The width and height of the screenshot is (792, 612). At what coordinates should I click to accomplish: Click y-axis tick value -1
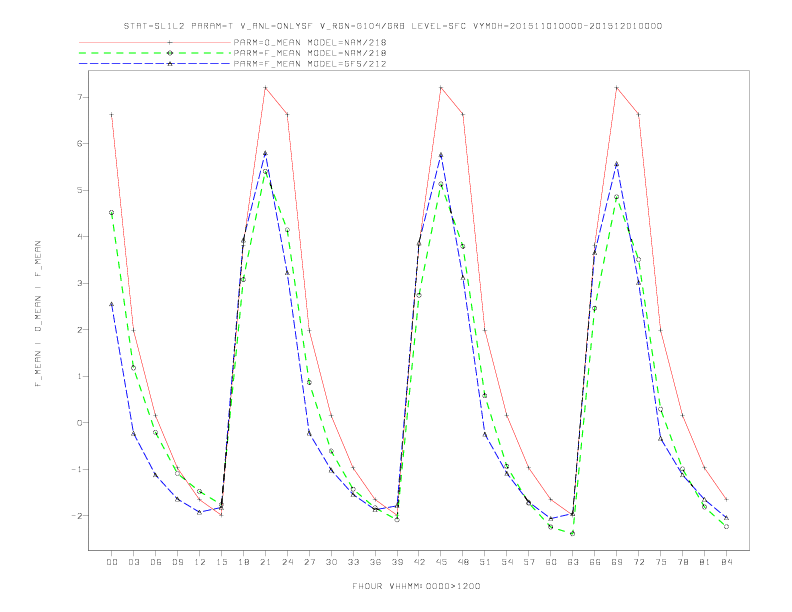pyautogui.click(x=77, y=469)
